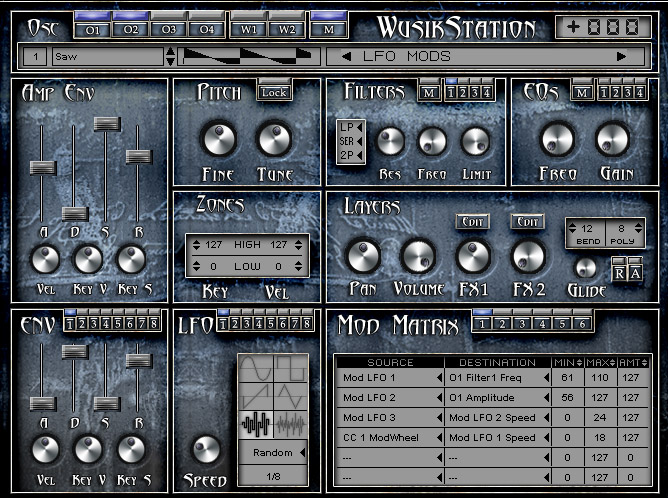
Task: Open the LP filter type selector
Action: (351, 127)
